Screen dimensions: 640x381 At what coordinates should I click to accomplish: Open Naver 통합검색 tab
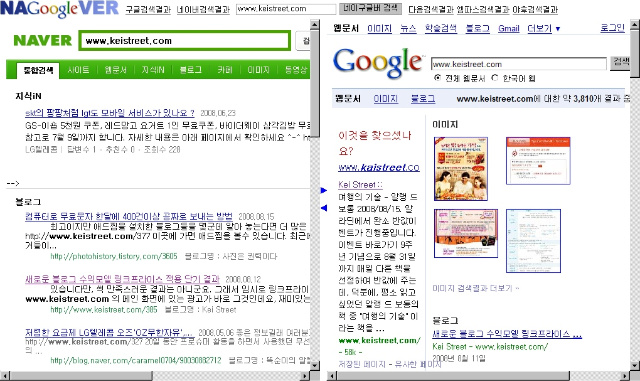[38, 70]
